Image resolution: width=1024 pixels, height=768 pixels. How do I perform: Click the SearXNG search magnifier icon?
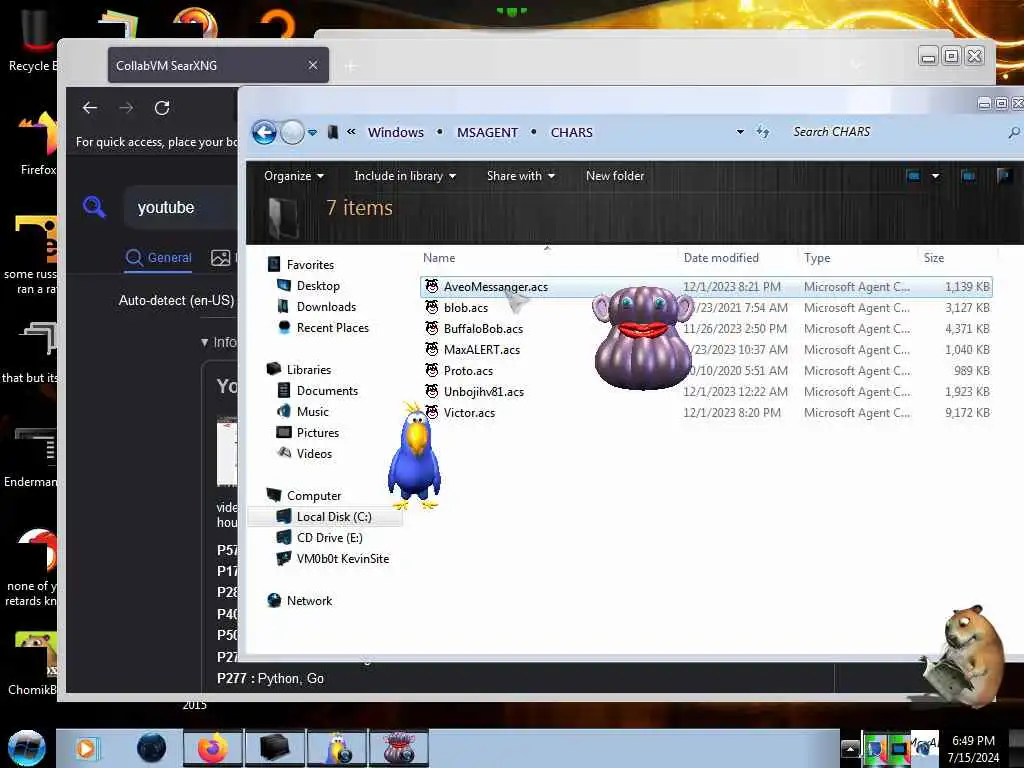[x=94, y=207]
